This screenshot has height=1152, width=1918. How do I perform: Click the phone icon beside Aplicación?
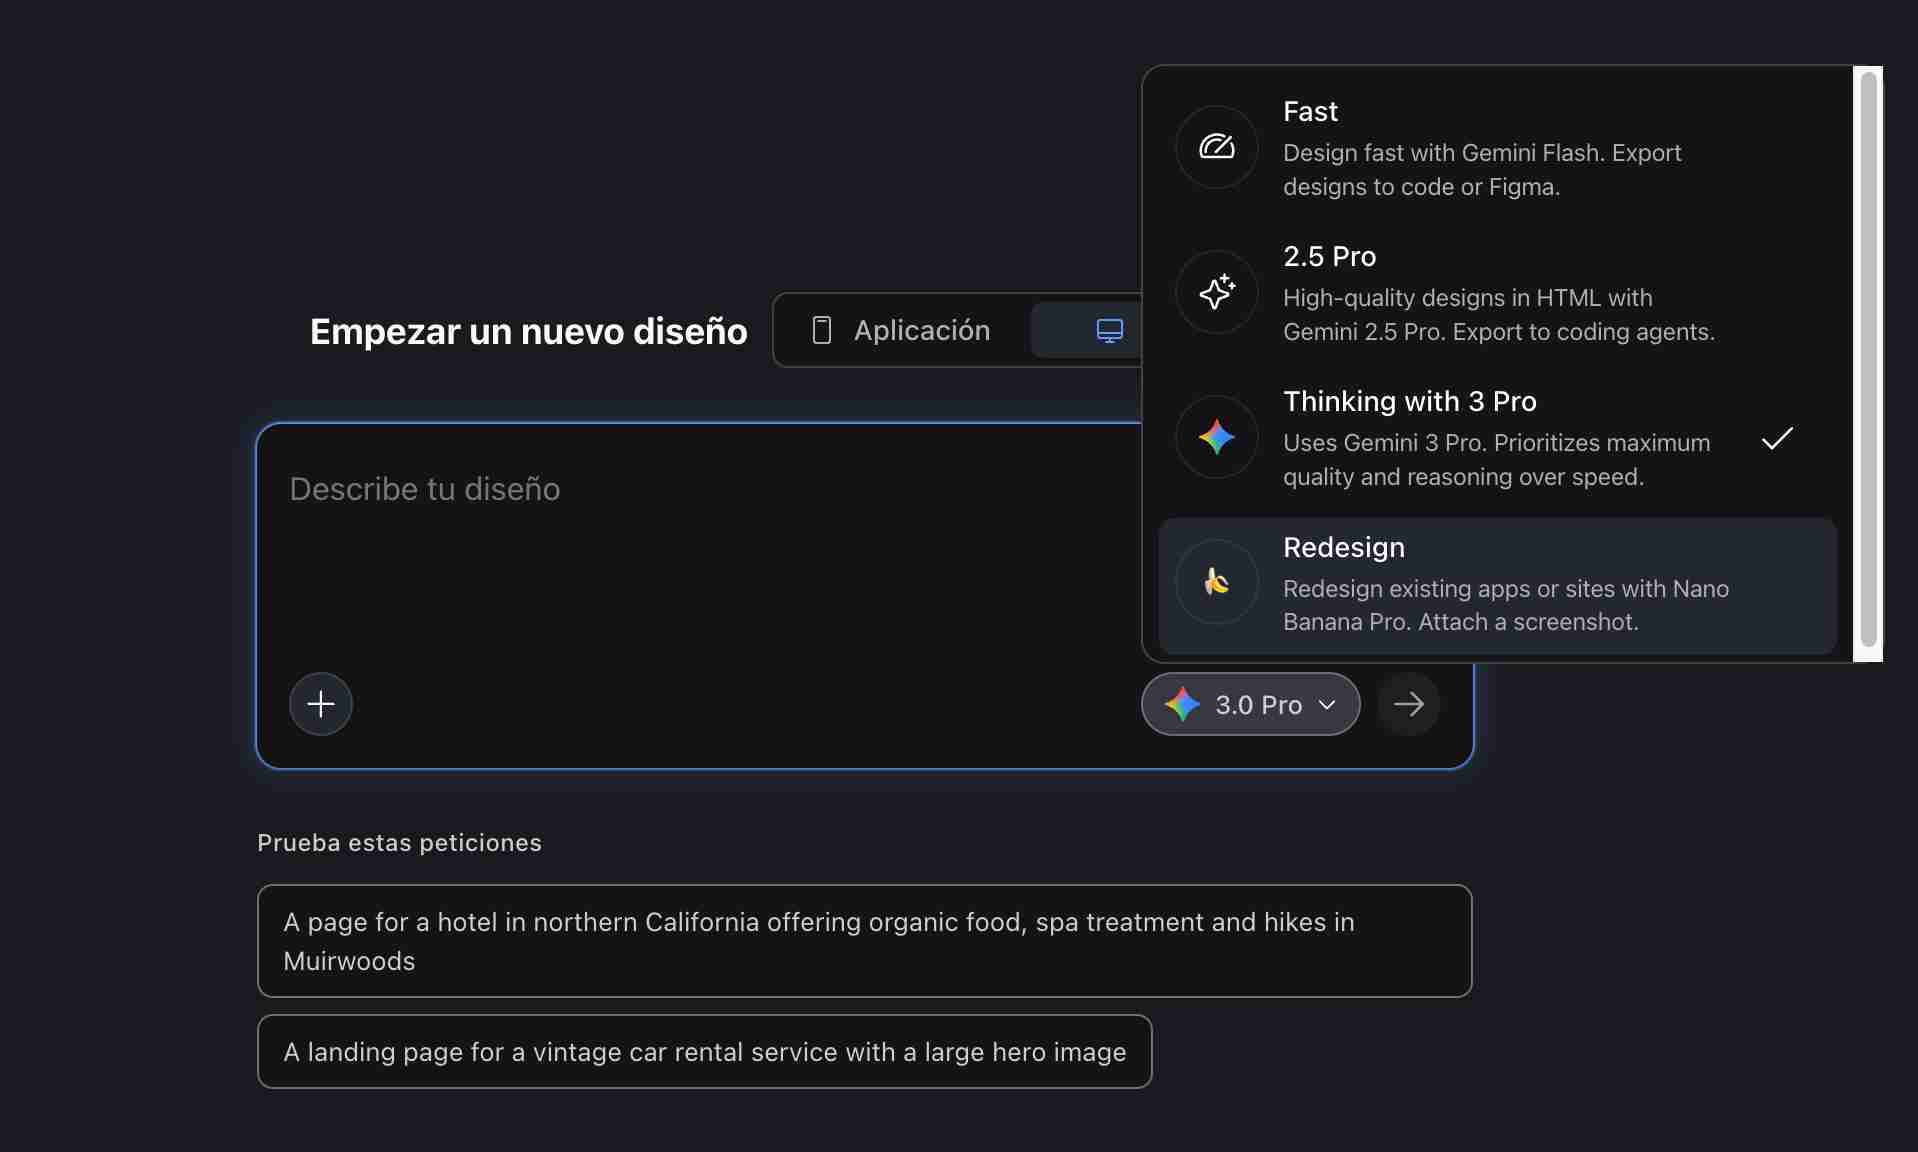(822, 330)
